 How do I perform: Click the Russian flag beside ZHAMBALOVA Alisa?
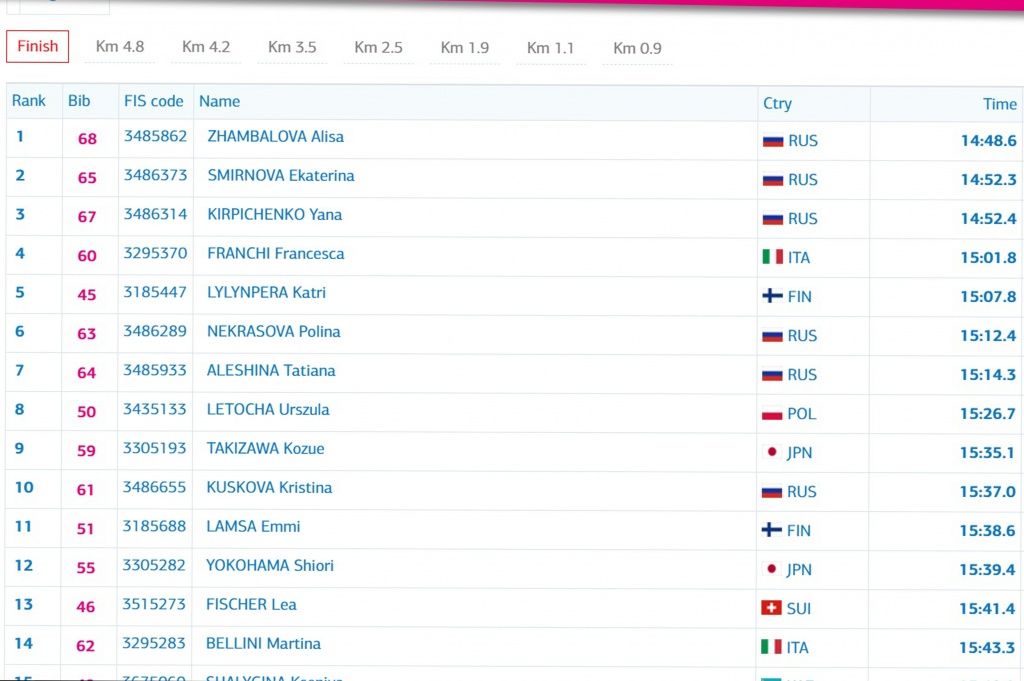click(772, 141)
